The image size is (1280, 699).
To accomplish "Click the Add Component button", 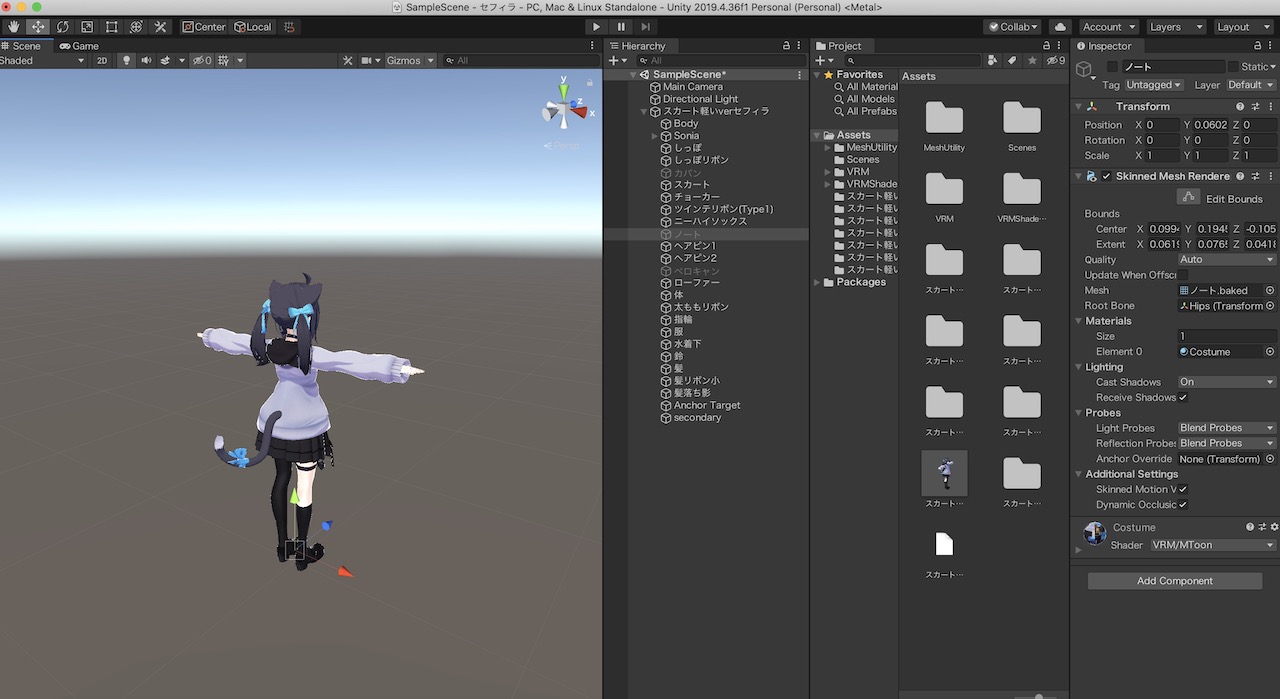I will click(x=1173, y=580).
